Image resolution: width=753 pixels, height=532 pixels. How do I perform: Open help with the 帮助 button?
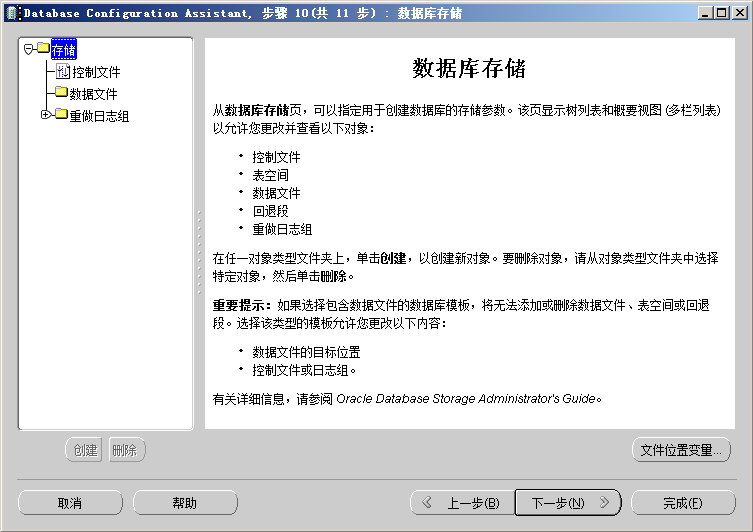coord(185,503)
